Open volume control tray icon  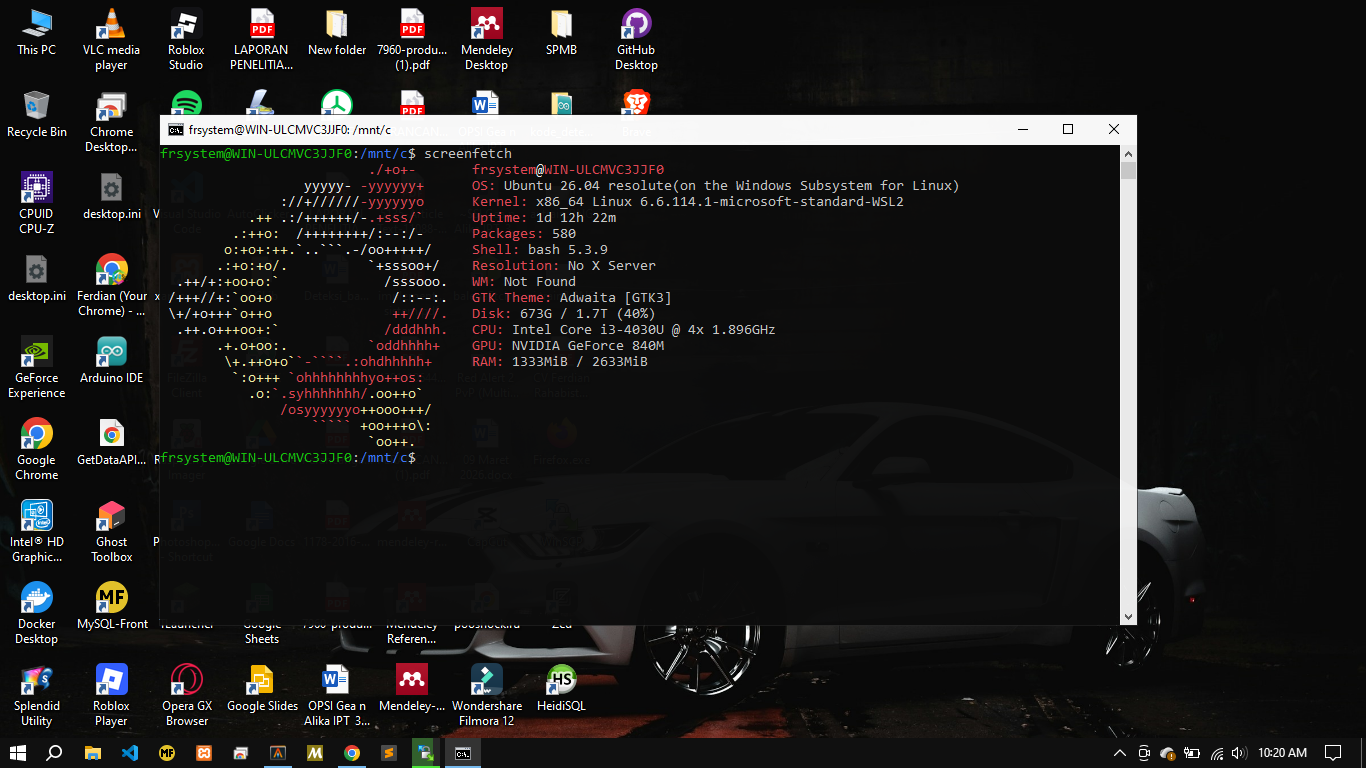coord(1239,753)
